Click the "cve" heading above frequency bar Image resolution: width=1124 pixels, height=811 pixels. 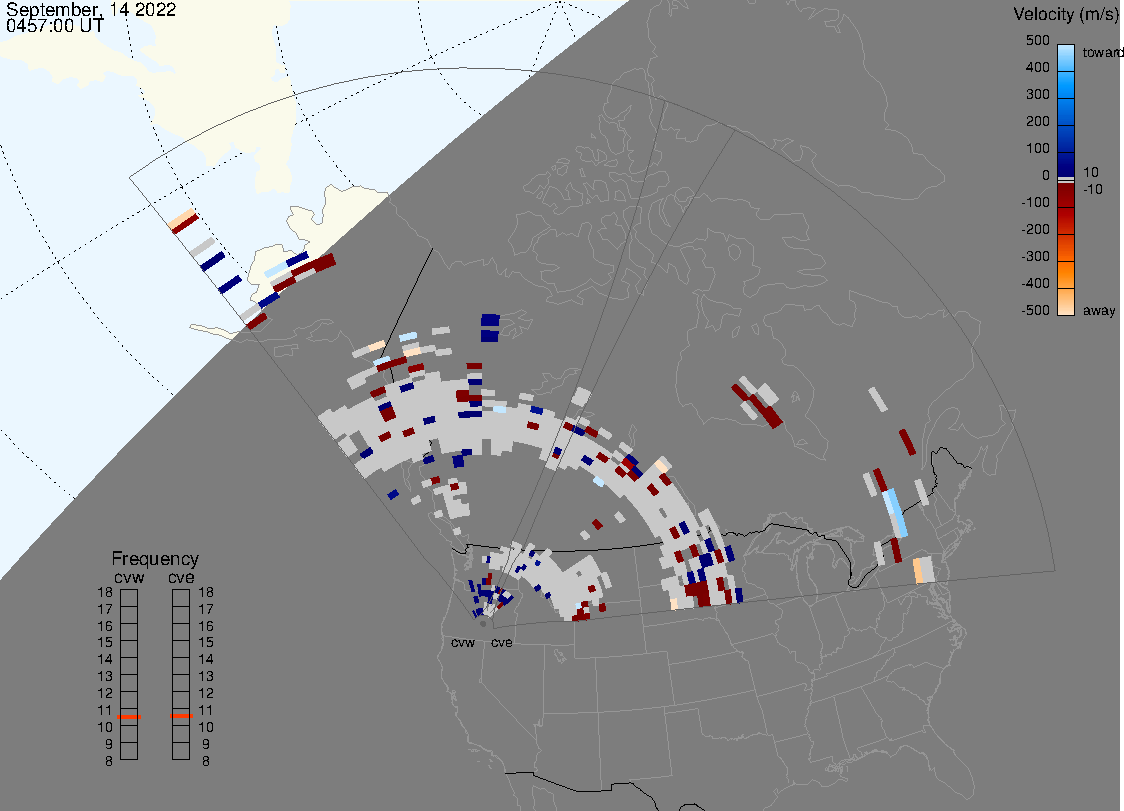coord(181,577)
